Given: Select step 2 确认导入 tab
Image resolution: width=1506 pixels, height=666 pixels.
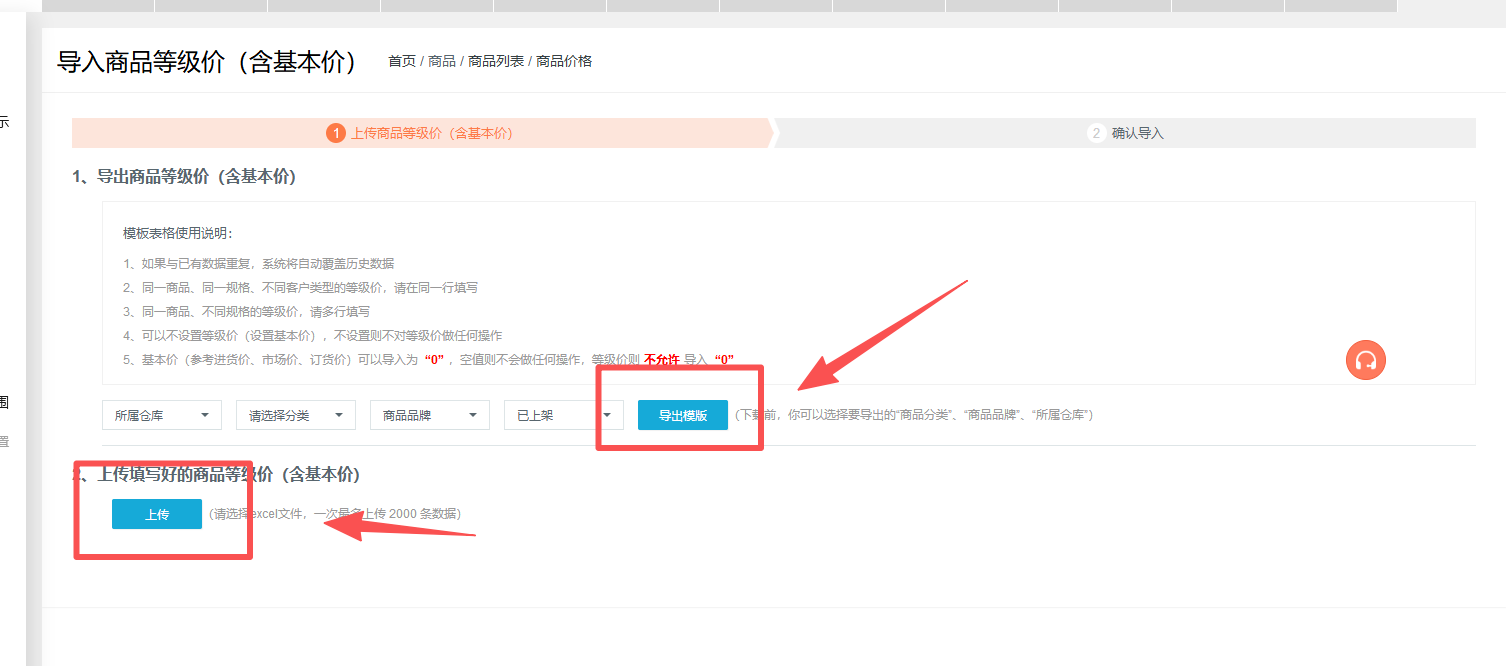Looking at the screenshot, I should [1126, 133].
